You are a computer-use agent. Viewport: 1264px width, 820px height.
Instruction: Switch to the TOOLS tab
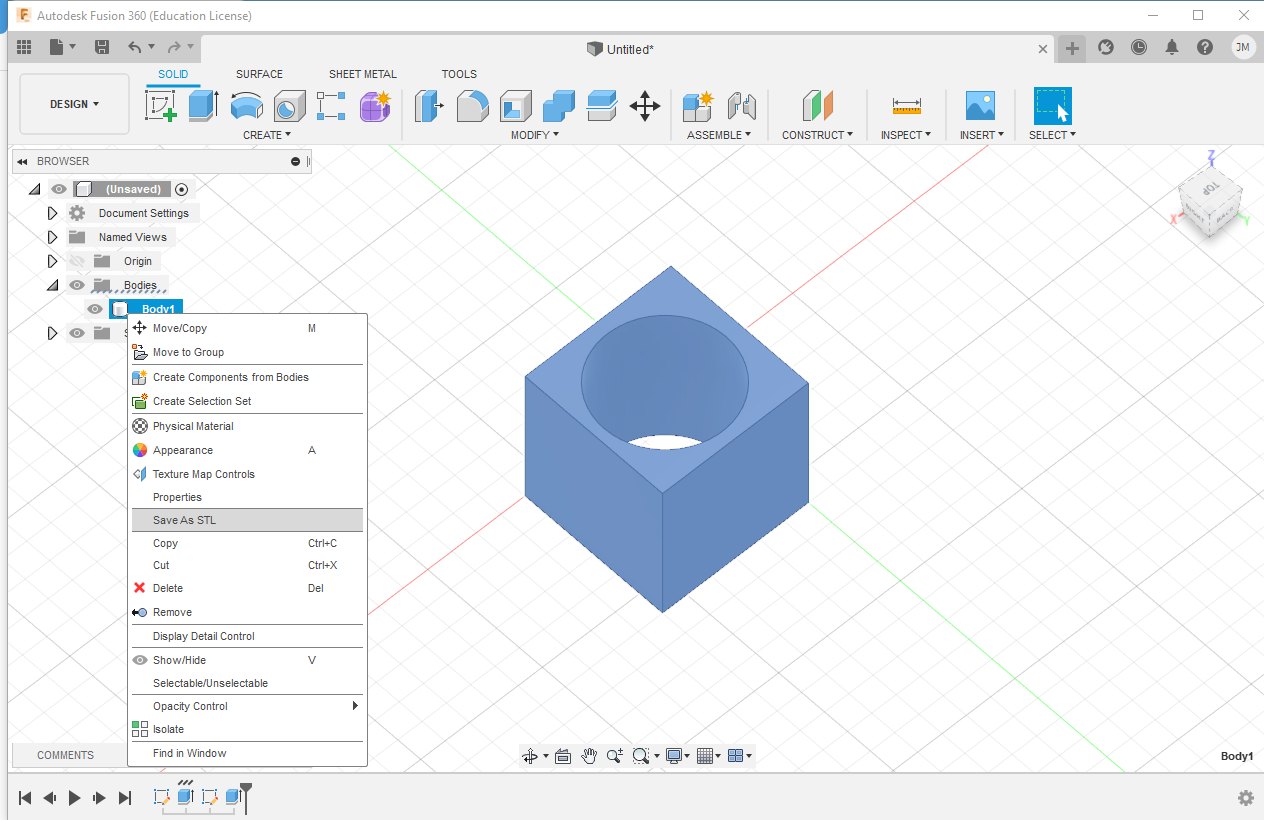(x=459, y=74)
